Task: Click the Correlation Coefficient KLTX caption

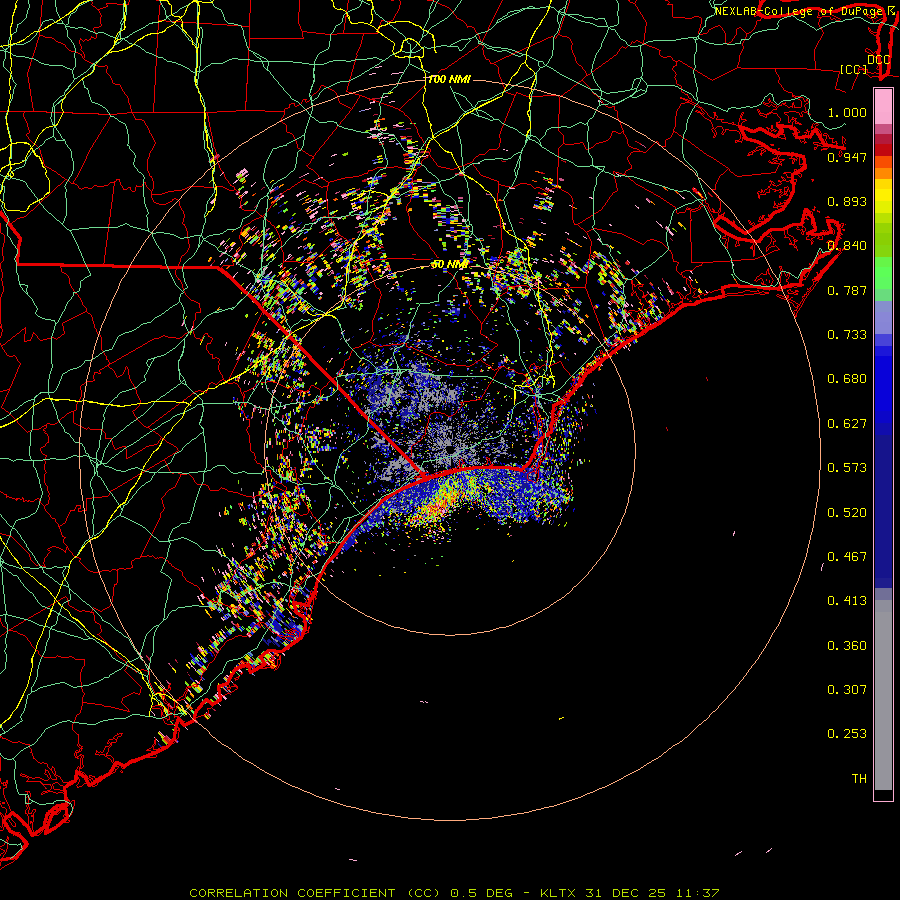Action: (x=454, y=893)
